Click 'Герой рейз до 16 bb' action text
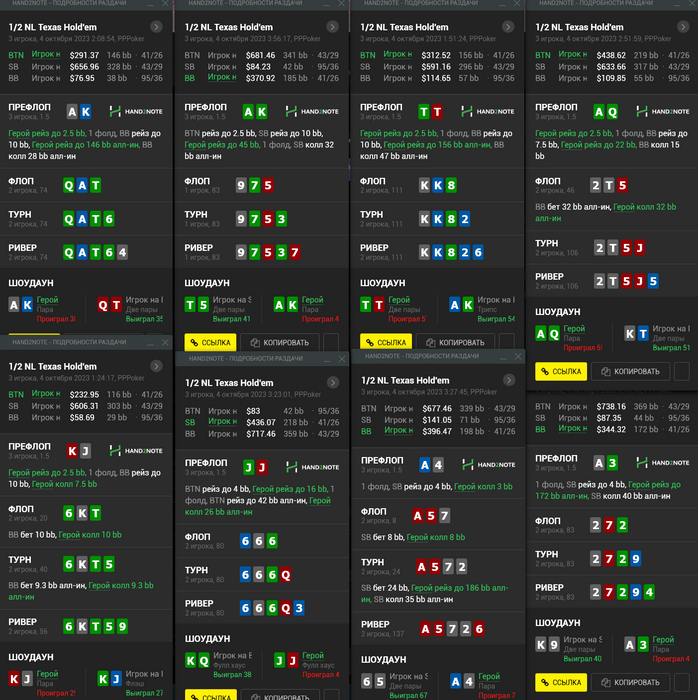This screenshot has width=698, height=700. pos(290,489)
